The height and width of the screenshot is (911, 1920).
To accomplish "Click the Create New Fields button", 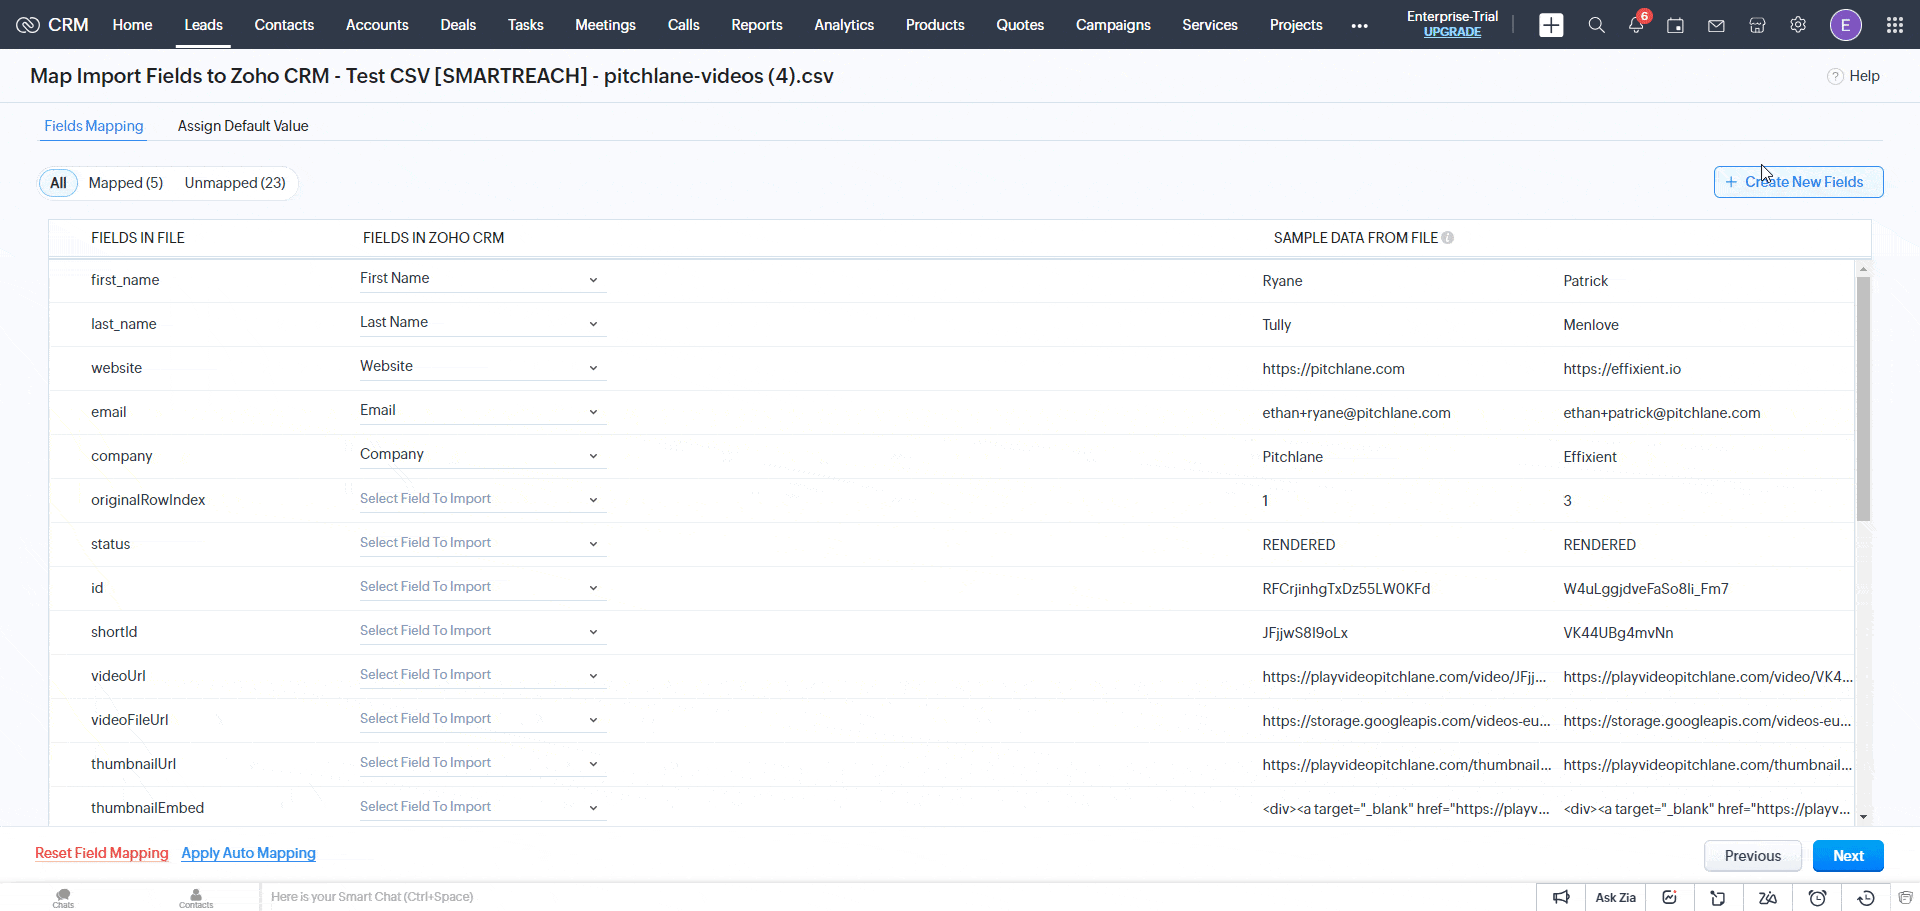I will pos(1798,182).
